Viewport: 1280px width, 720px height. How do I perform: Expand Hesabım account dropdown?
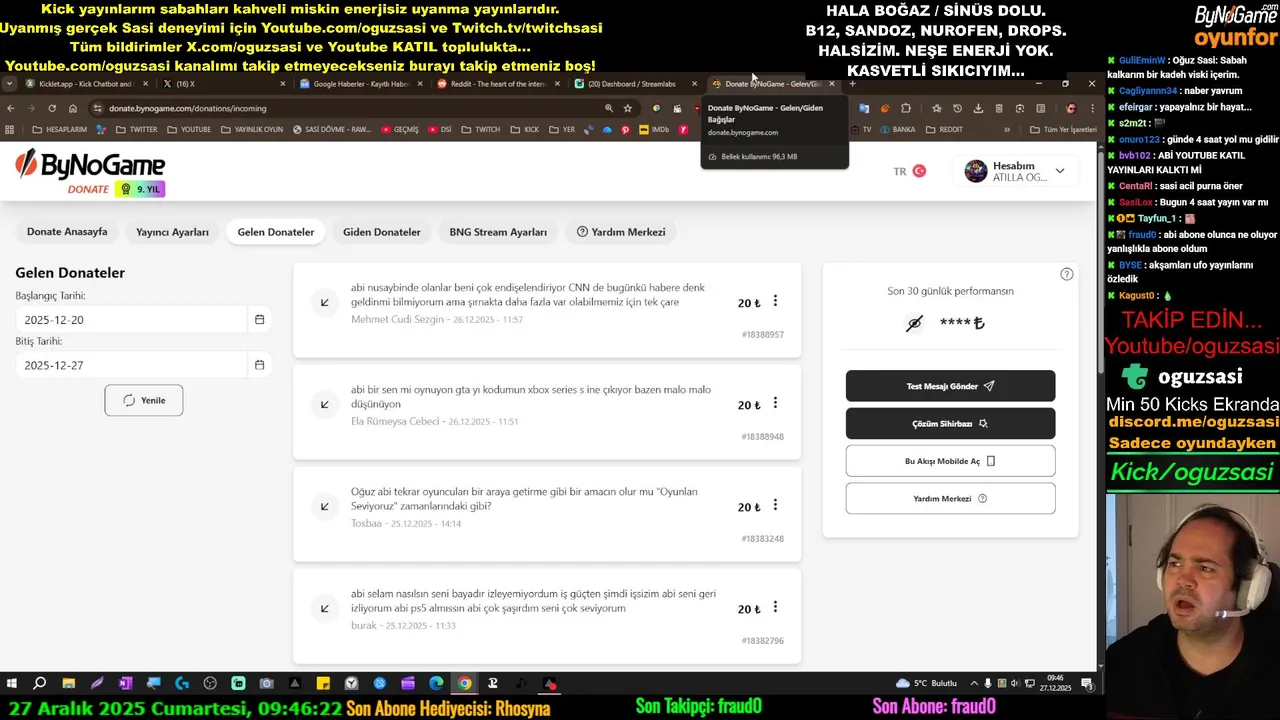[x=1014, y=171]
